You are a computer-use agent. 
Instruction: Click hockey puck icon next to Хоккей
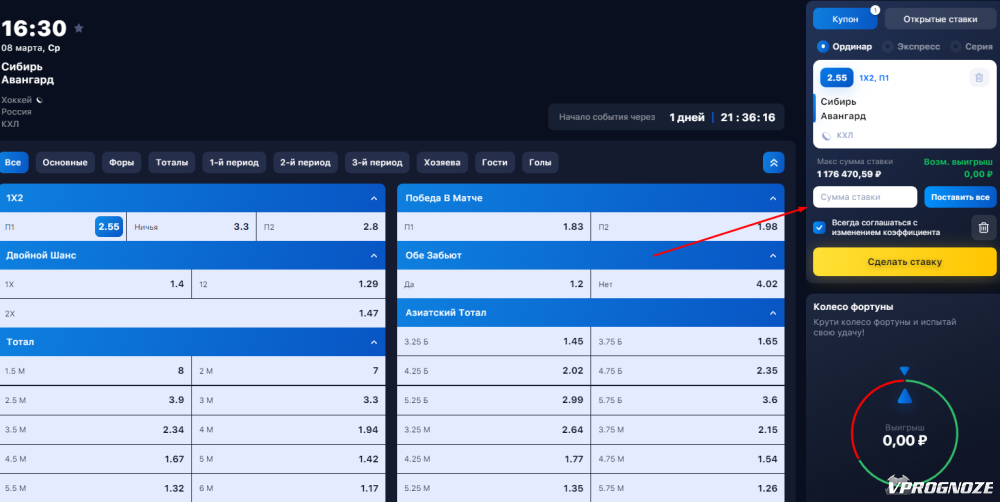click(40, 100)
